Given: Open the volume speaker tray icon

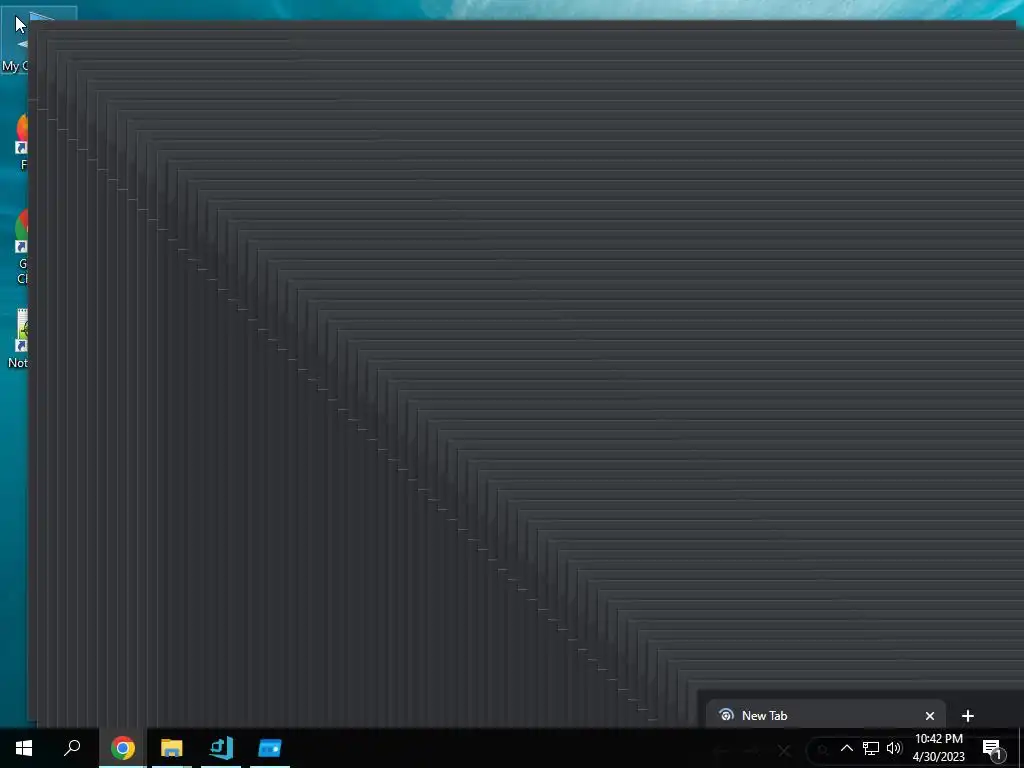Looking at the screenshot, I should coord(894,748).
